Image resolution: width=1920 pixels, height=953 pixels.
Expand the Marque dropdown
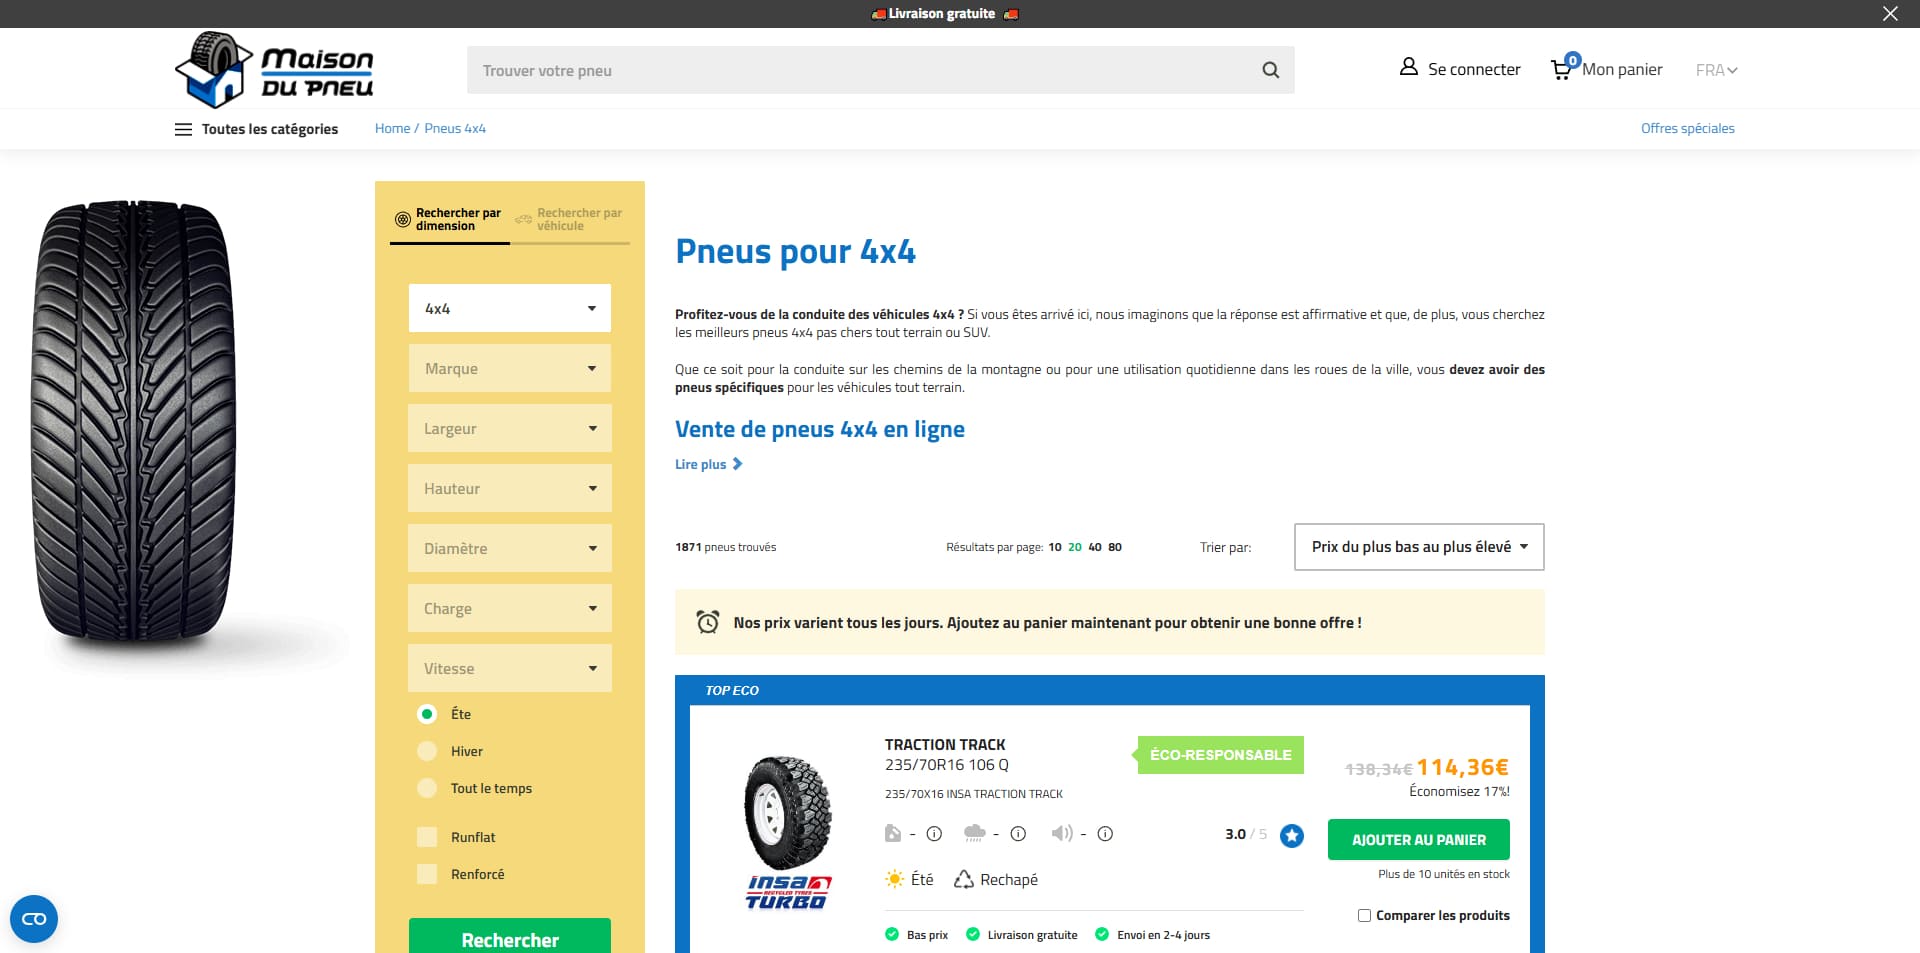point(510,368)
